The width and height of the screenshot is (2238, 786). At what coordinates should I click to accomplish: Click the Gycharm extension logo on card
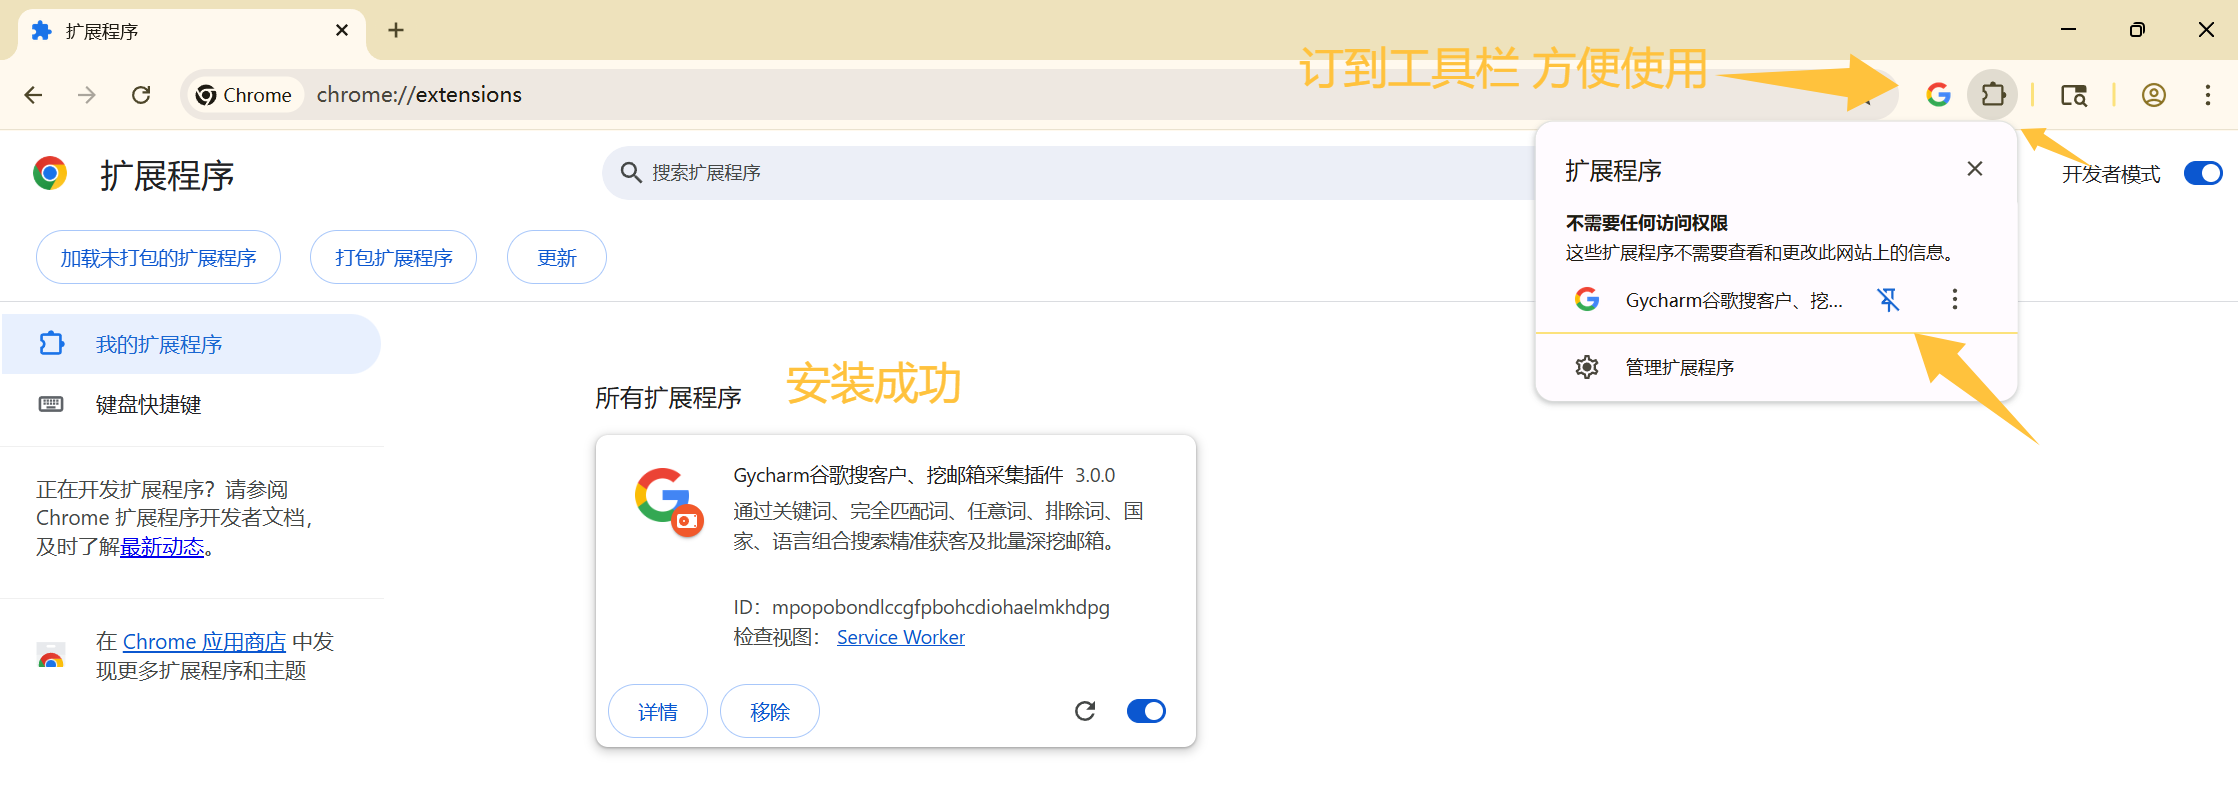668,501
